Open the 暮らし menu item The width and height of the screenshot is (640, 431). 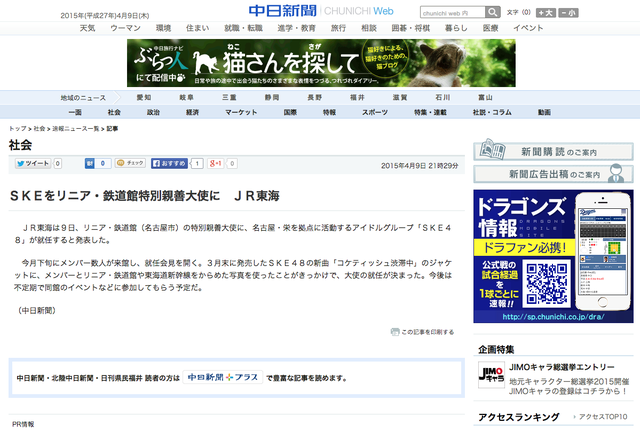456,28
